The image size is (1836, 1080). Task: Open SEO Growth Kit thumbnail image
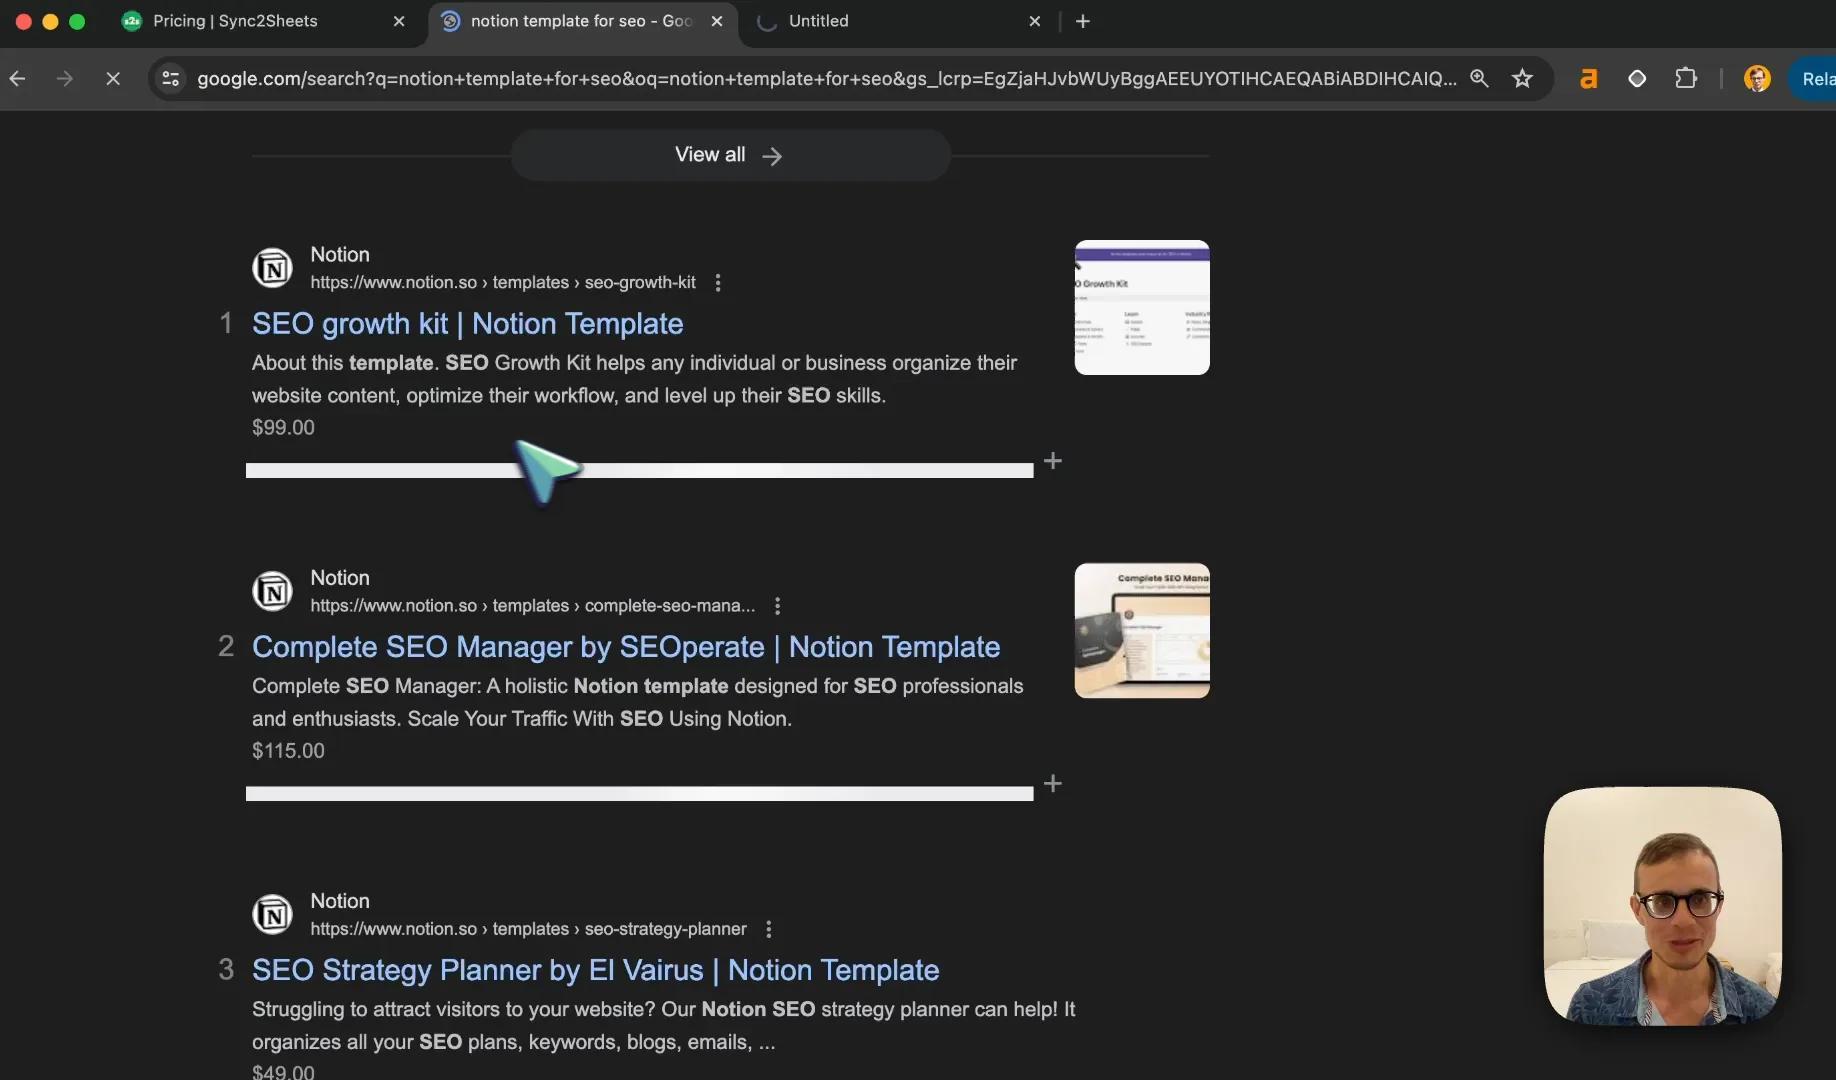point(1142,307)
